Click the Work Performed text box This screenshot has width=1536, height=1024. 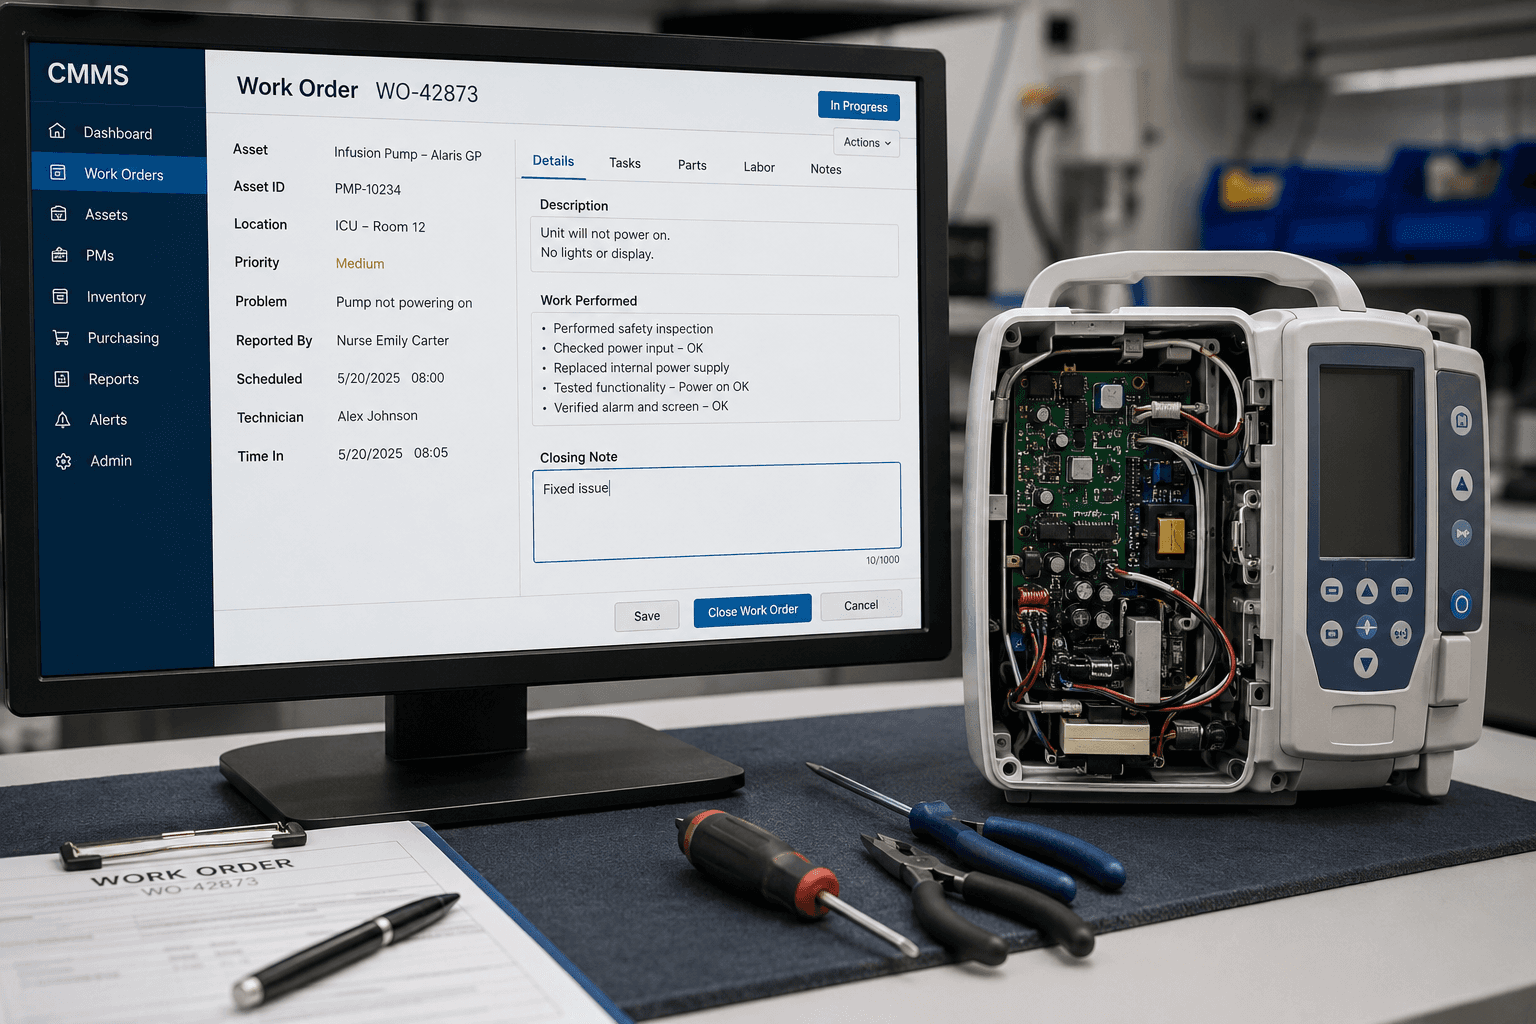click(716, 368)
